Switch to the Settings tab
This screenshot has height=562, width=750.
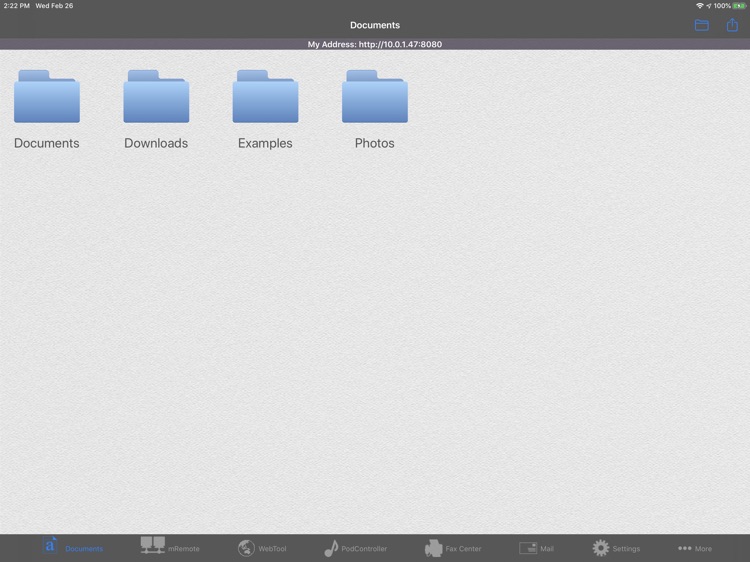616,548
